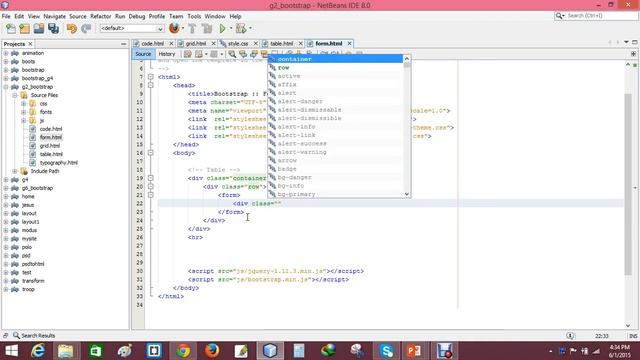The image size is (640, 360).
Task: Open Firefox from the taskbar
Action: point(212,351)
